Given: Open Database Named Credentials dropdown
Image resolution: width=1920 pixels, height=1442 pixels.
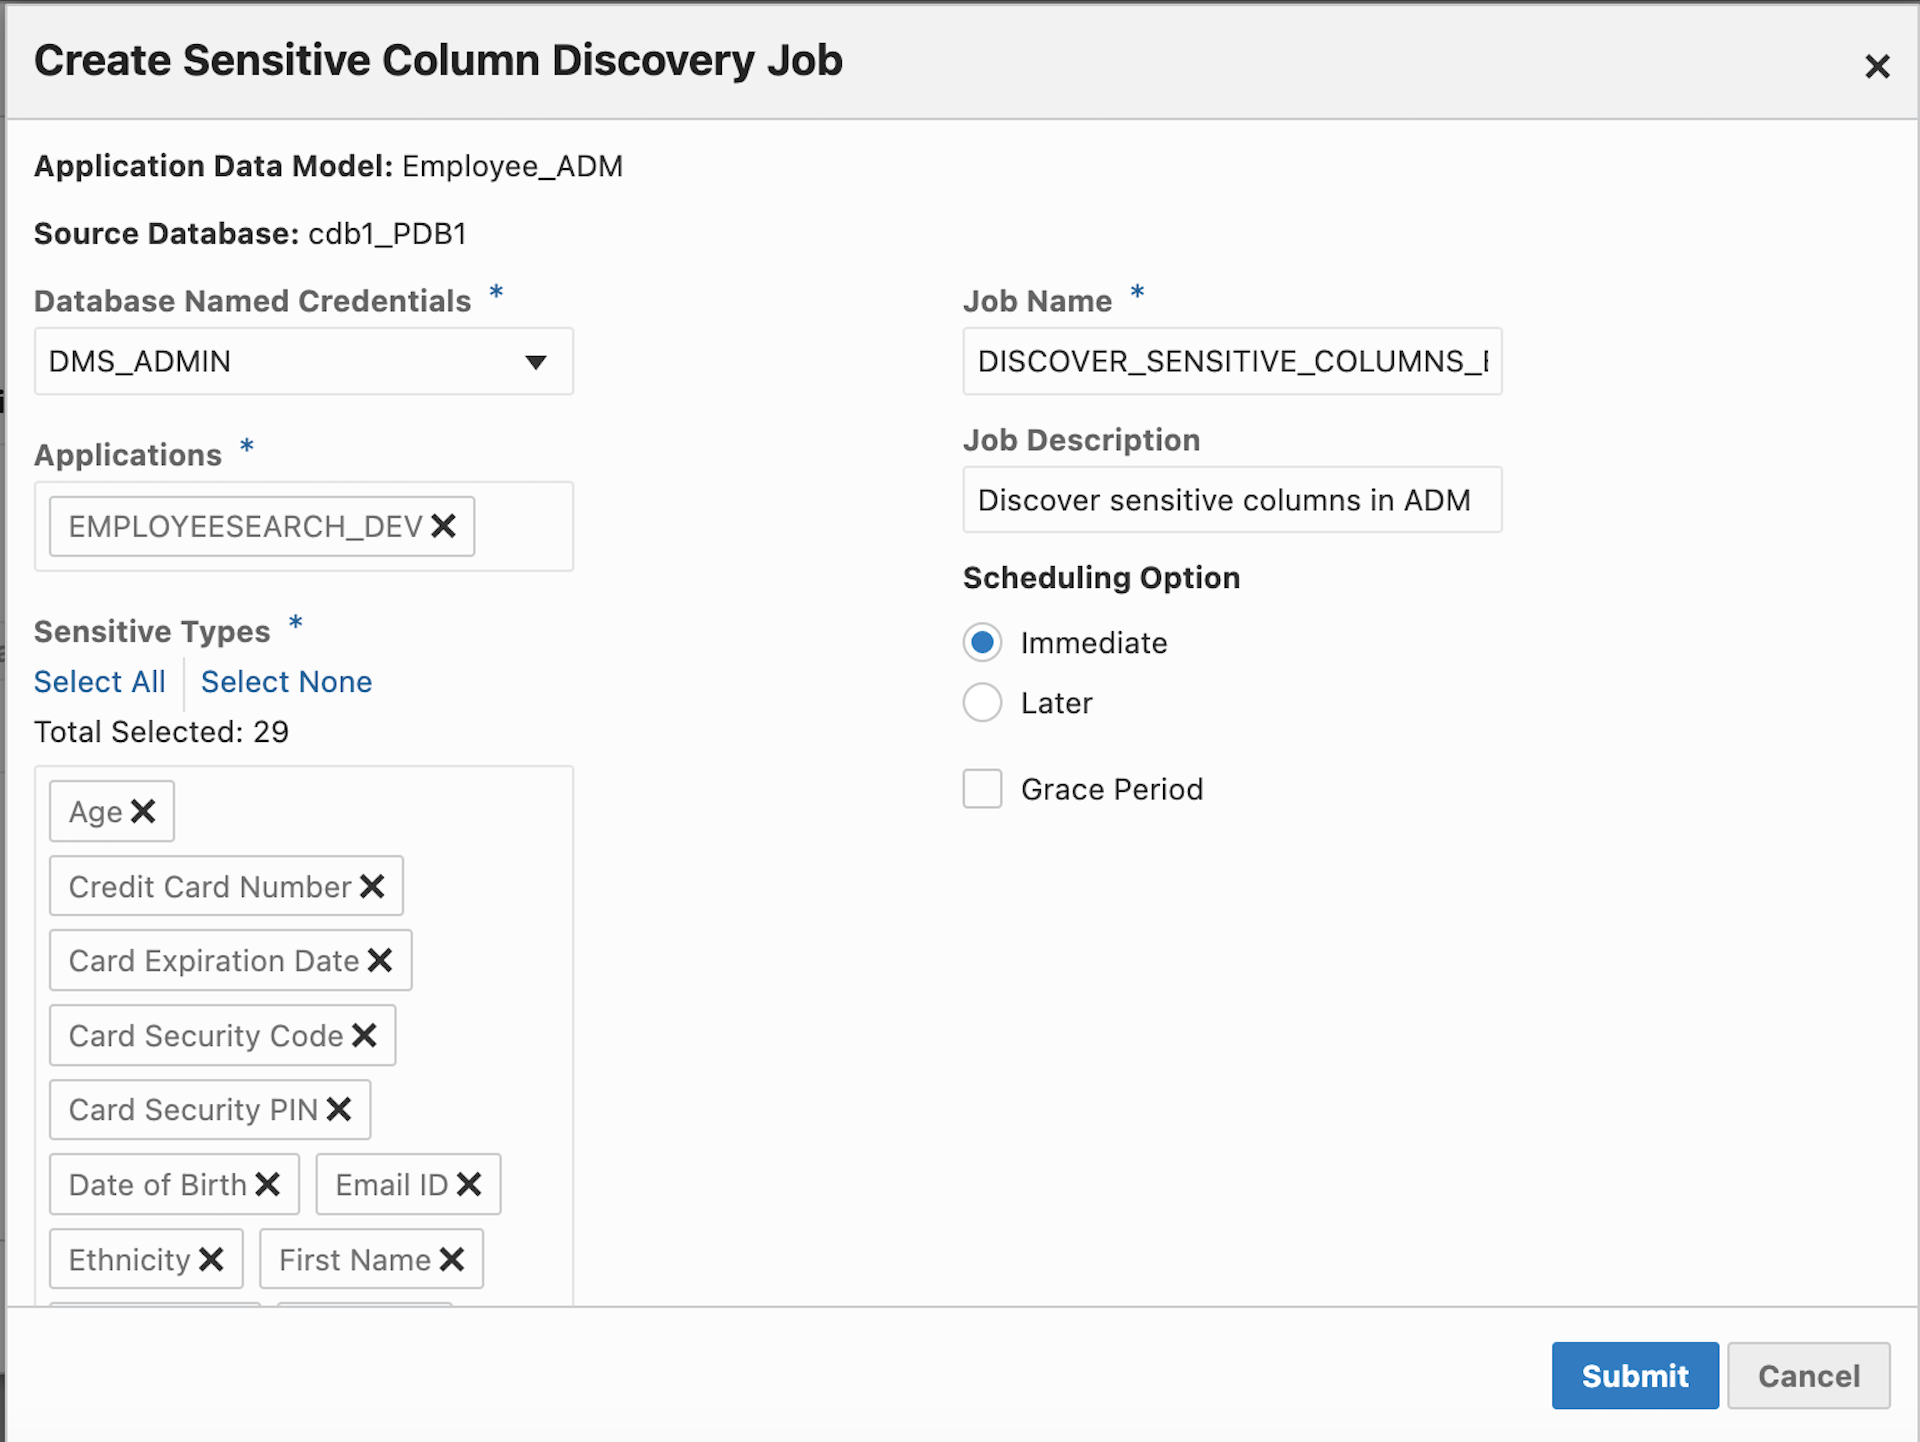Looking at the screenshot, I should coord(304,361).
